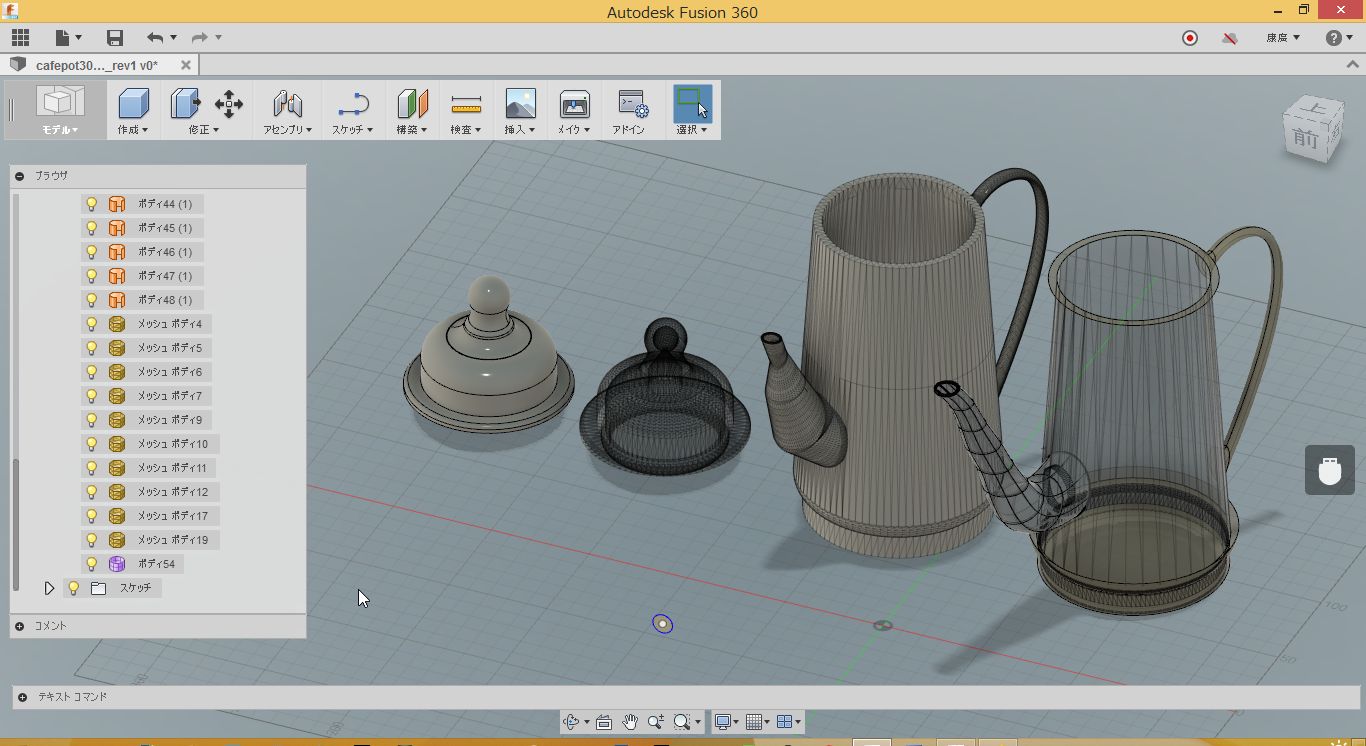This screenshot has height=746, width=1366.
Task: Click the メイク (Make) 3D print icon
Action: click(x=574, y=104)
